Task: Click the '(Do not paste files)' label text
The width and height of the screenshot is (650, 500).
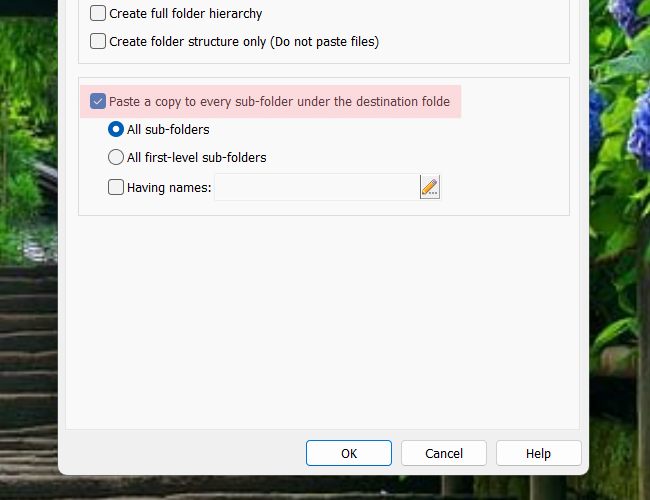Action: 325,41
